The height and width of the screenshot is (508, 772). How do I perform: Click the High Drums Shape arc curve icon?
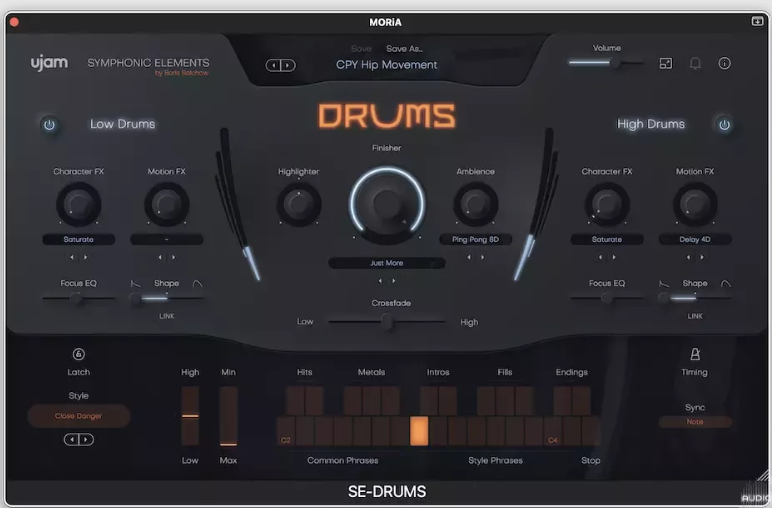coord(726,284)
